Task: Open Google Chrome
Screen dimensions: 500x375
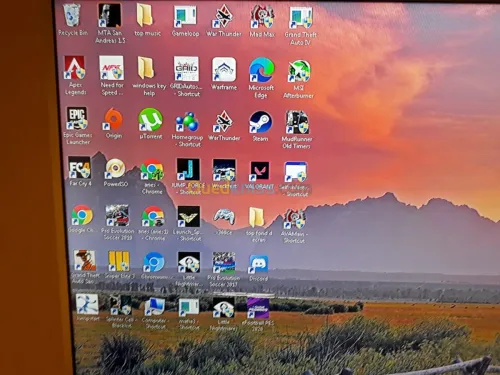Action: [82, 215]
